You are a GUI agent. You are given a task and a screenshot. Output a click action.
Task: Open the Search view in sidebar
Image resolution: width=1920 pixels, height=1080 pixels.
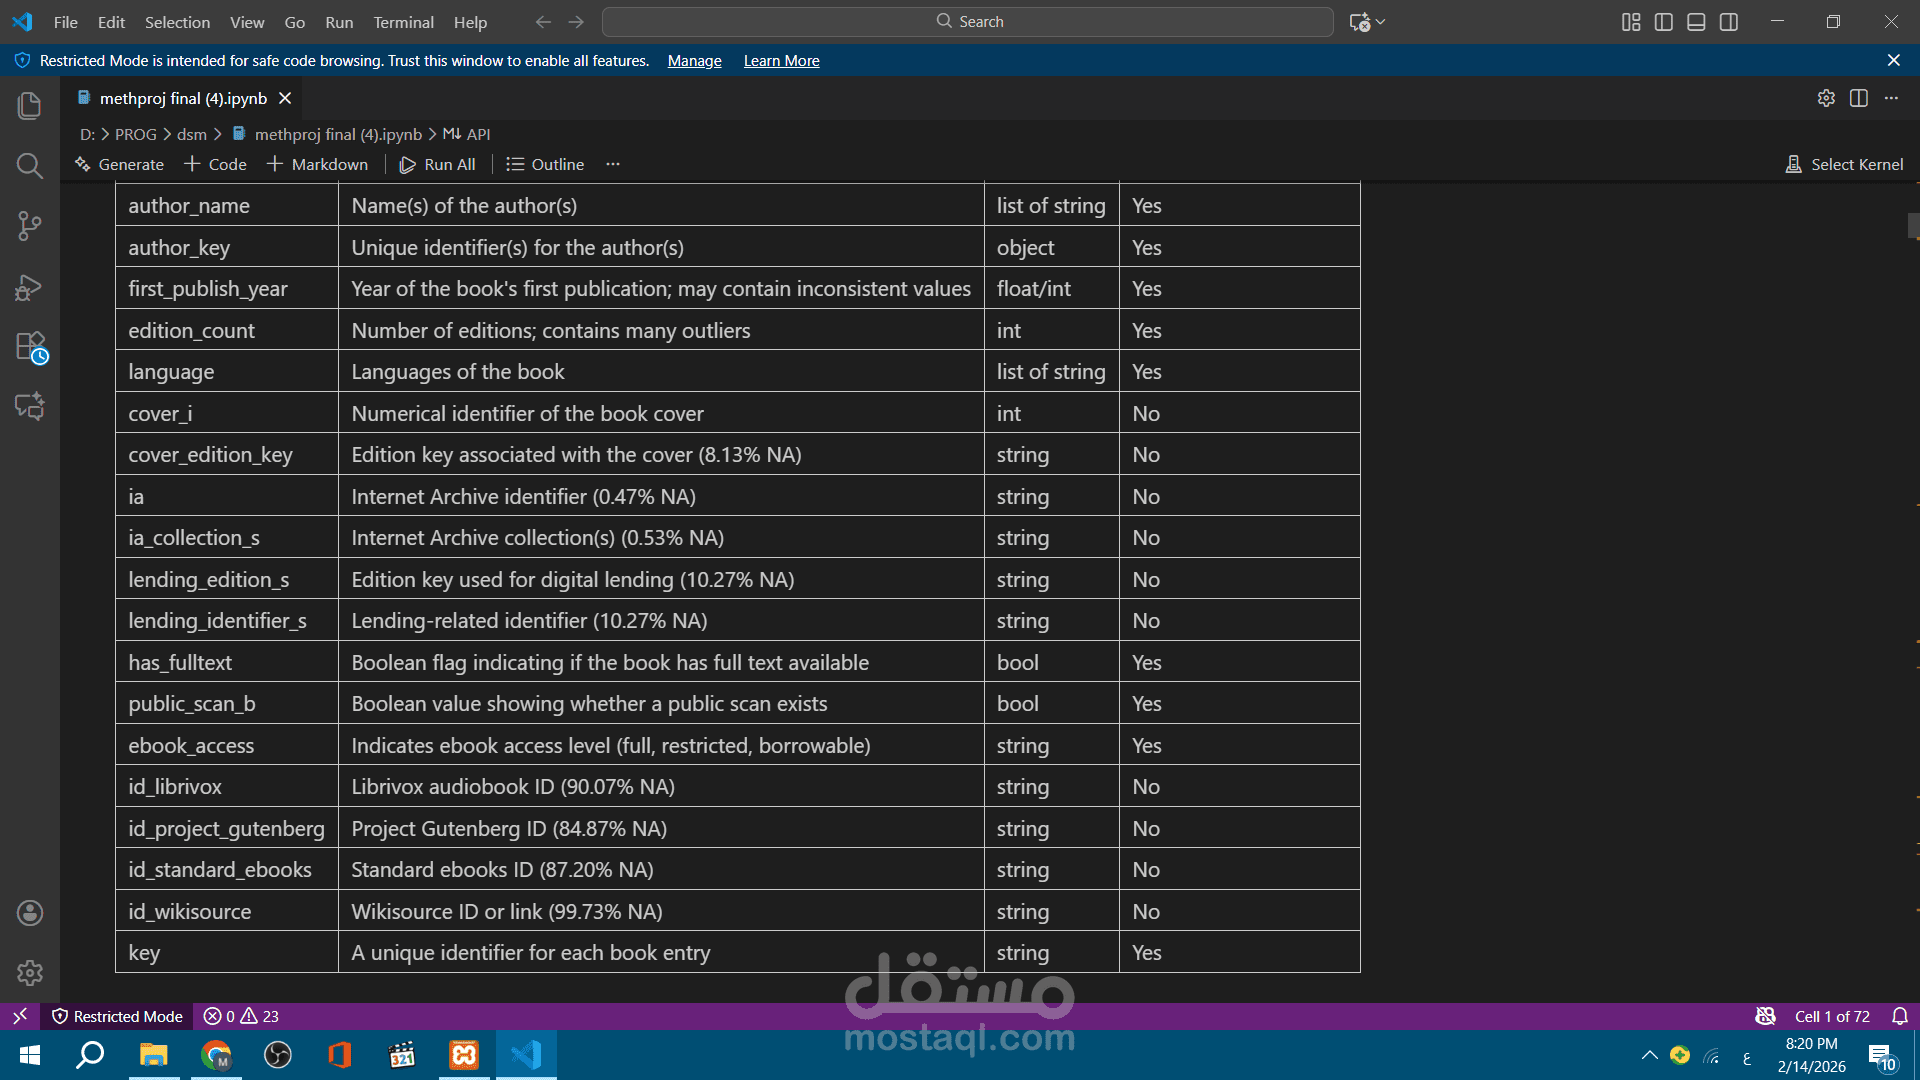[x=30, y=165]
